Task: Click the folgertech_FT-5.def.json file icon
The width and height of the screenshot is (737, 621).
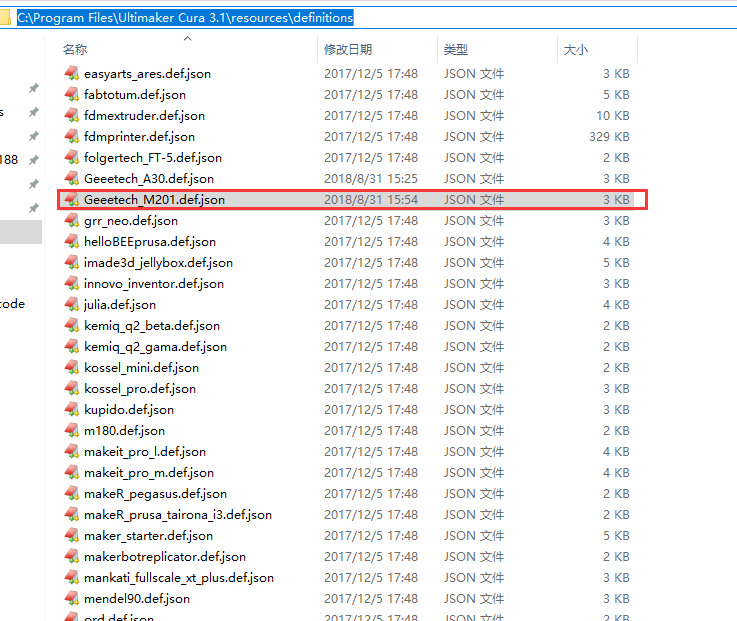Action: click(71, 157)
